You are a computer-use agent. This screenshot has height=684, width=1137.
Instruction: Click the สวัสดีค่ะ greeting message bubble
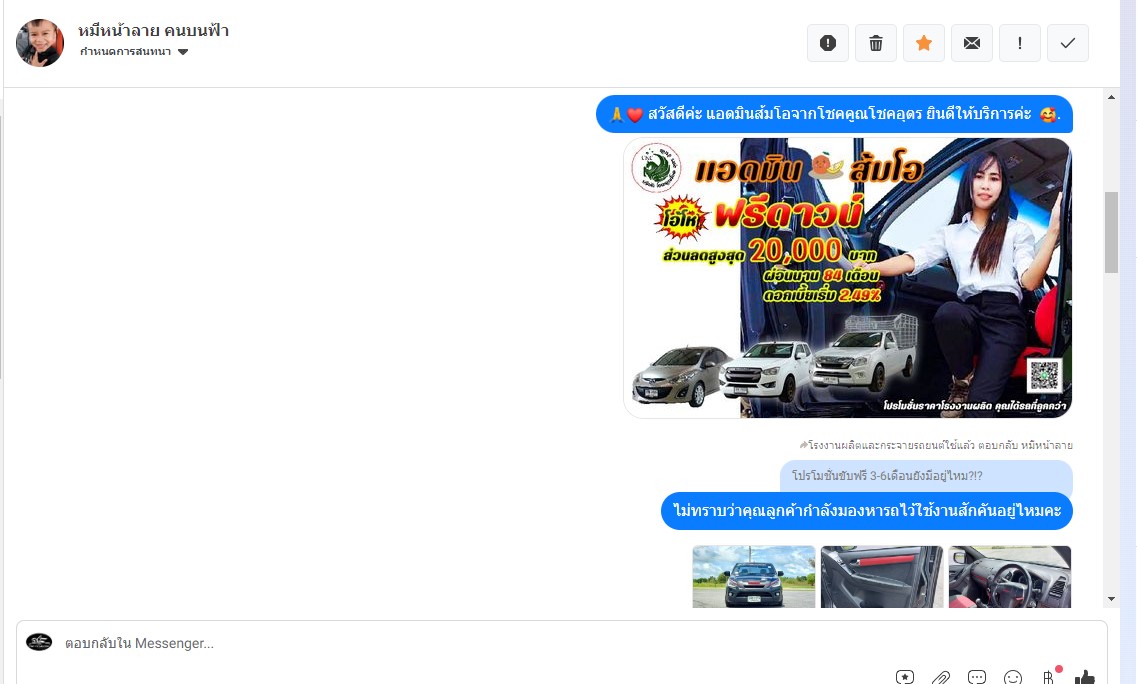(834, 114)
